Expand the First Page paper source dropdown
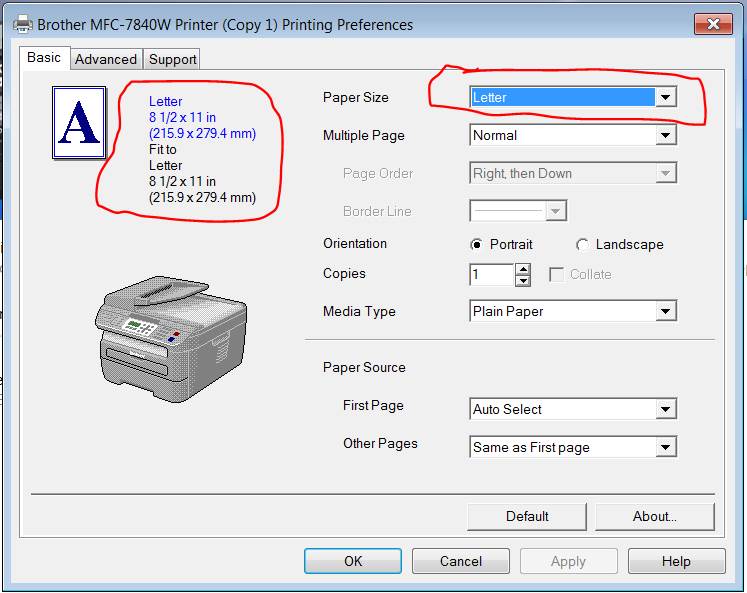Image resolution: width=747 pixels, height=593 pixels. [x=666, y=409]
